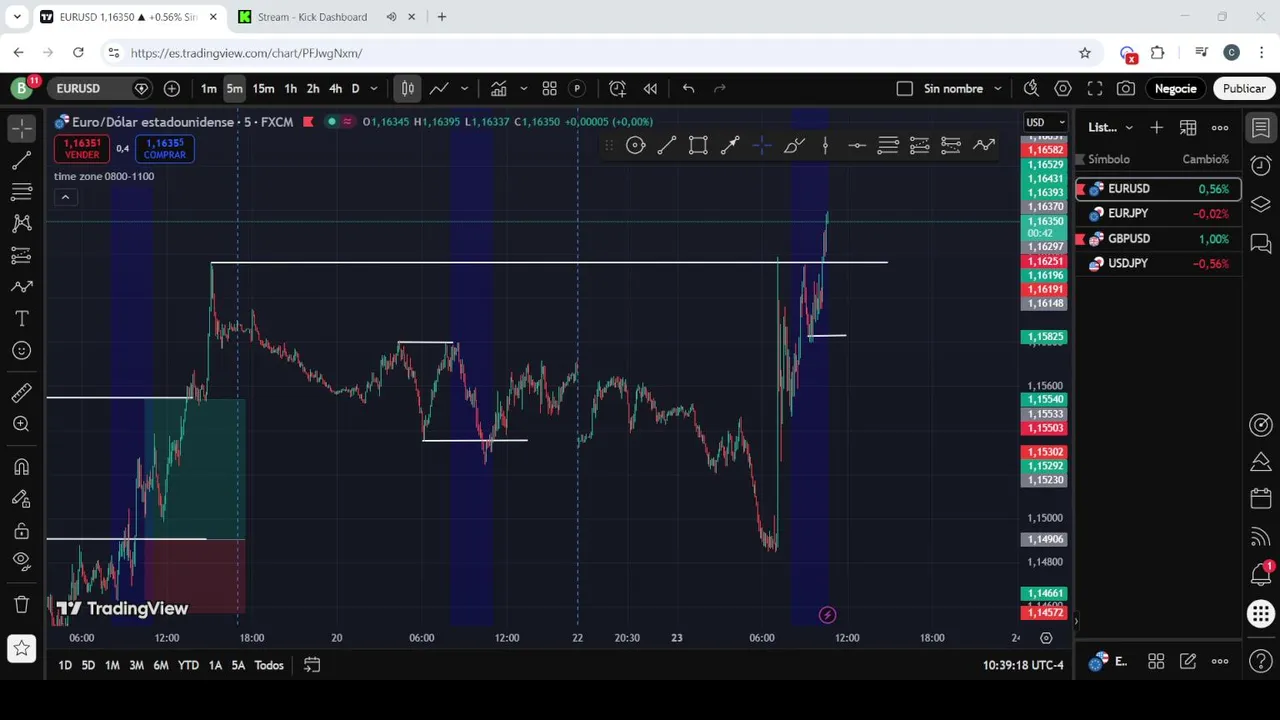Select the 3M date range
Viewport: 1280px width, 720px height.
point(136,665)
